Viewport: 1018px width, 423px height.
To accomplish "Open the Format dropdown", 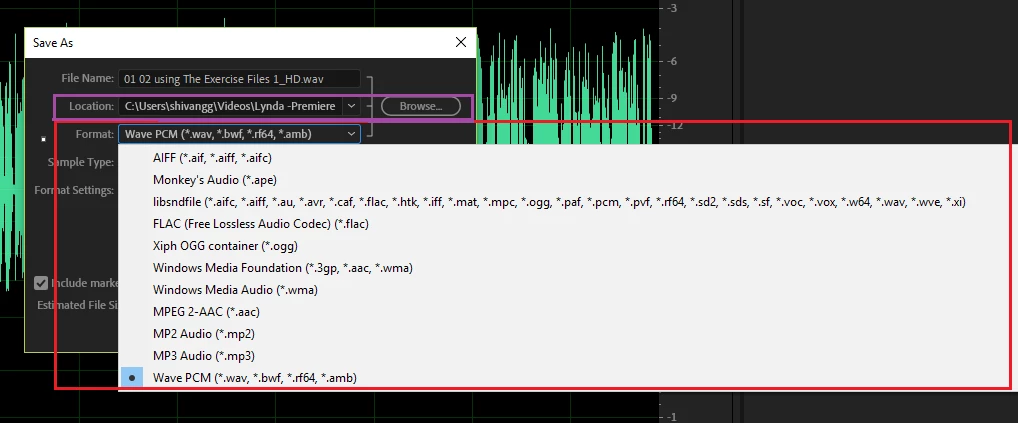I will pyautogui.click(x=239, y=134).
